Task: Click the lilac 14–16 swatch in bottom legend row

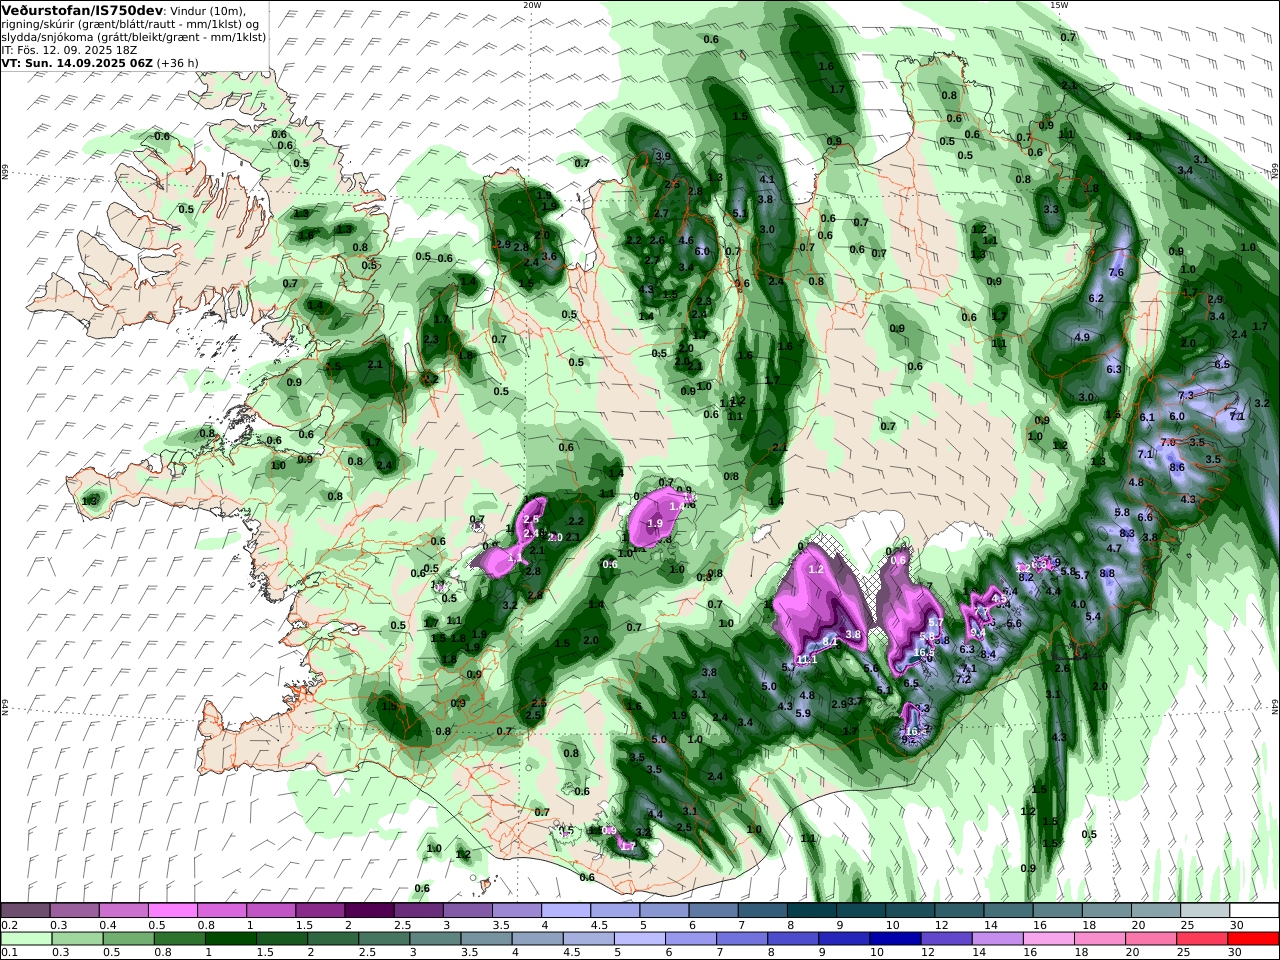Action: tap(998, 939)
